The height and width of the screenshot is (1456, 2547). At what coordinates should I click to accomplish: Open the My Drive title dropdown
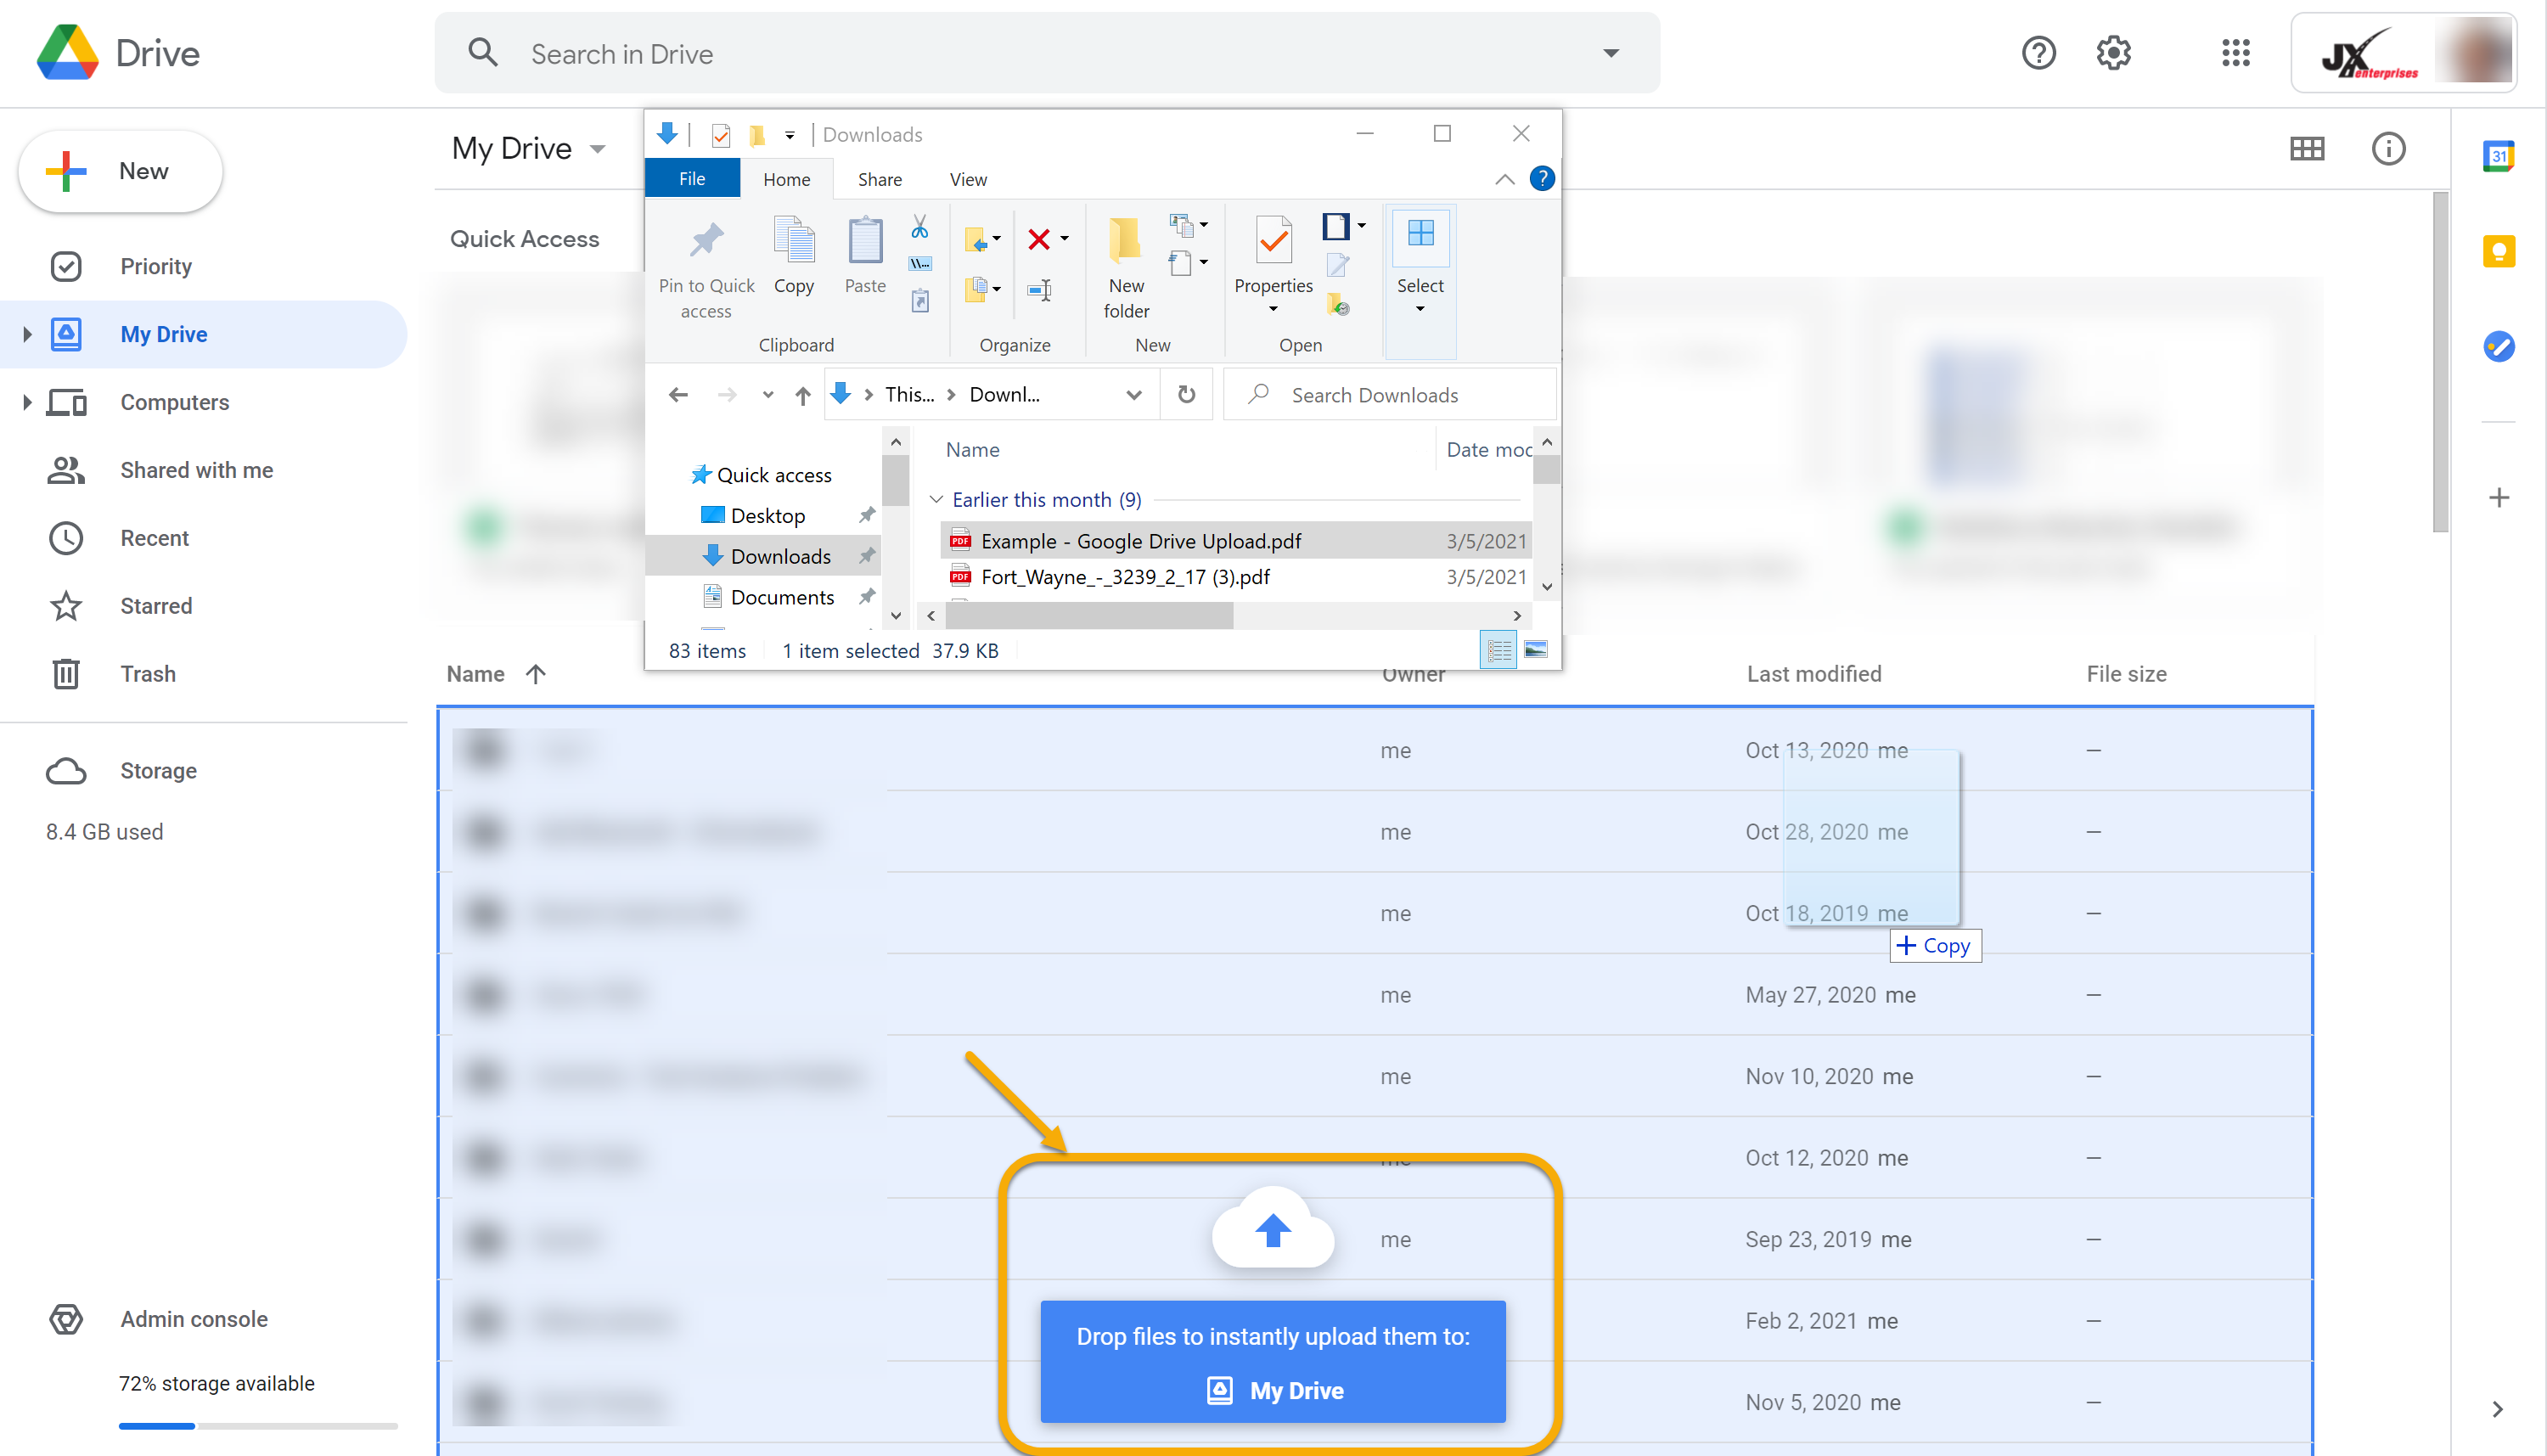point(598,149)
